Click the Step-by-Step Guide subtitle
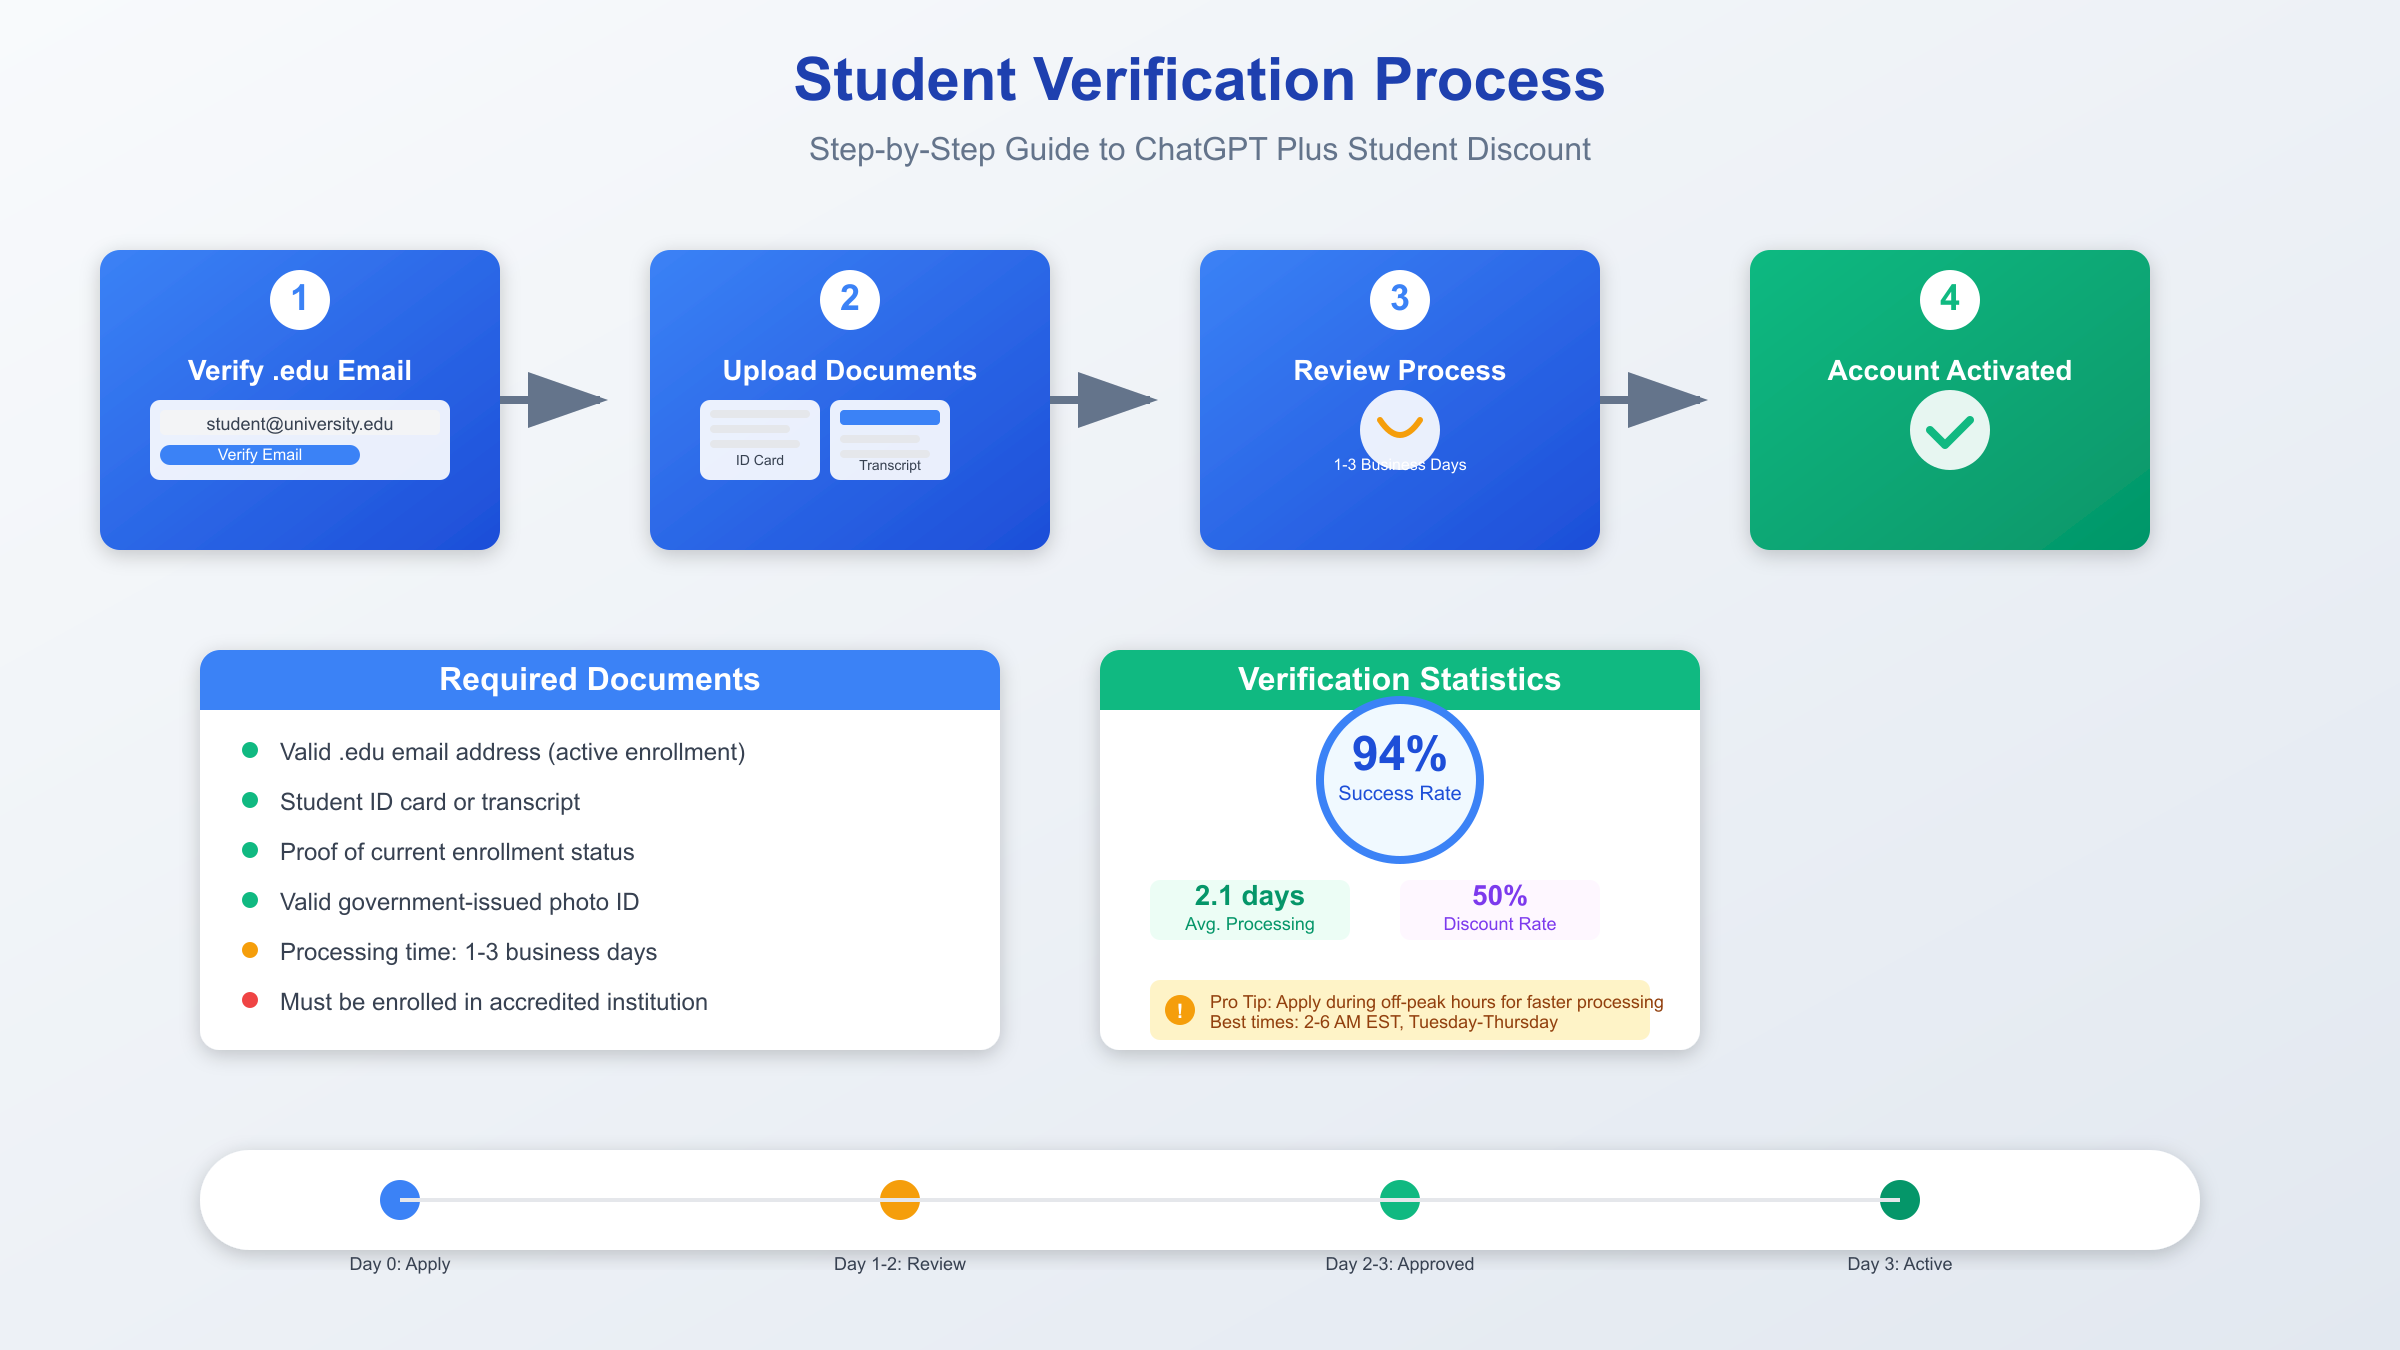The image size is (2400, 1350). 1200,149
